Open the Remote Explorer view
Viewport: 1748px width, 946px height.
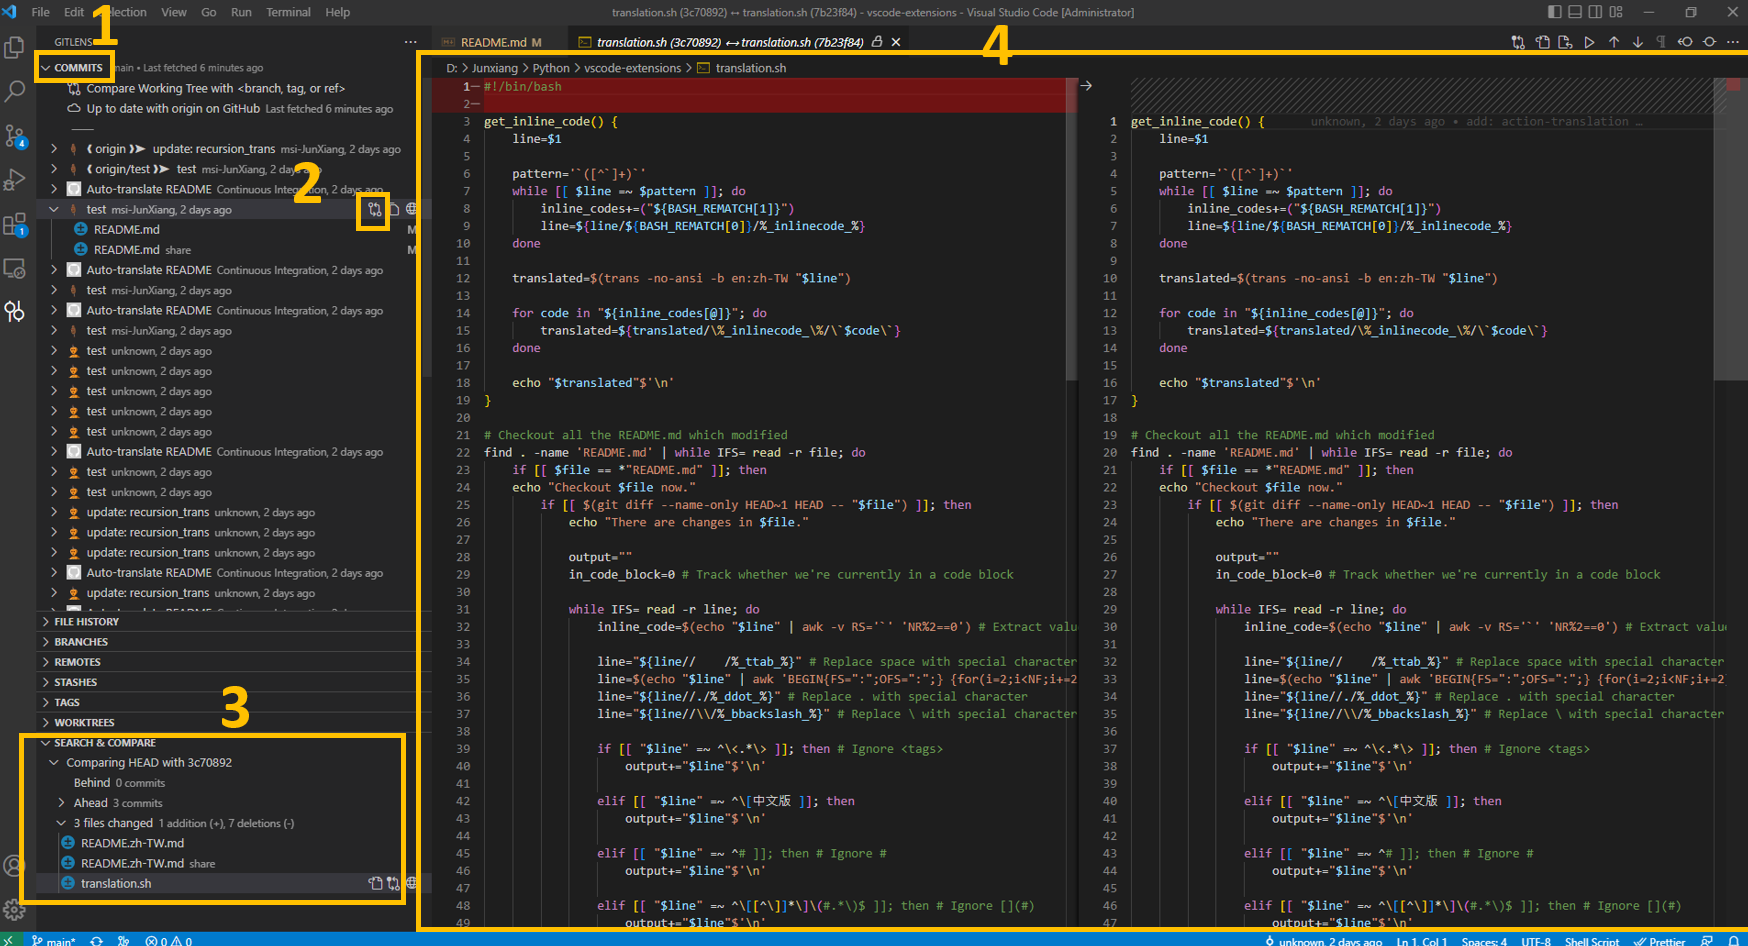click(x=15, y=268)
